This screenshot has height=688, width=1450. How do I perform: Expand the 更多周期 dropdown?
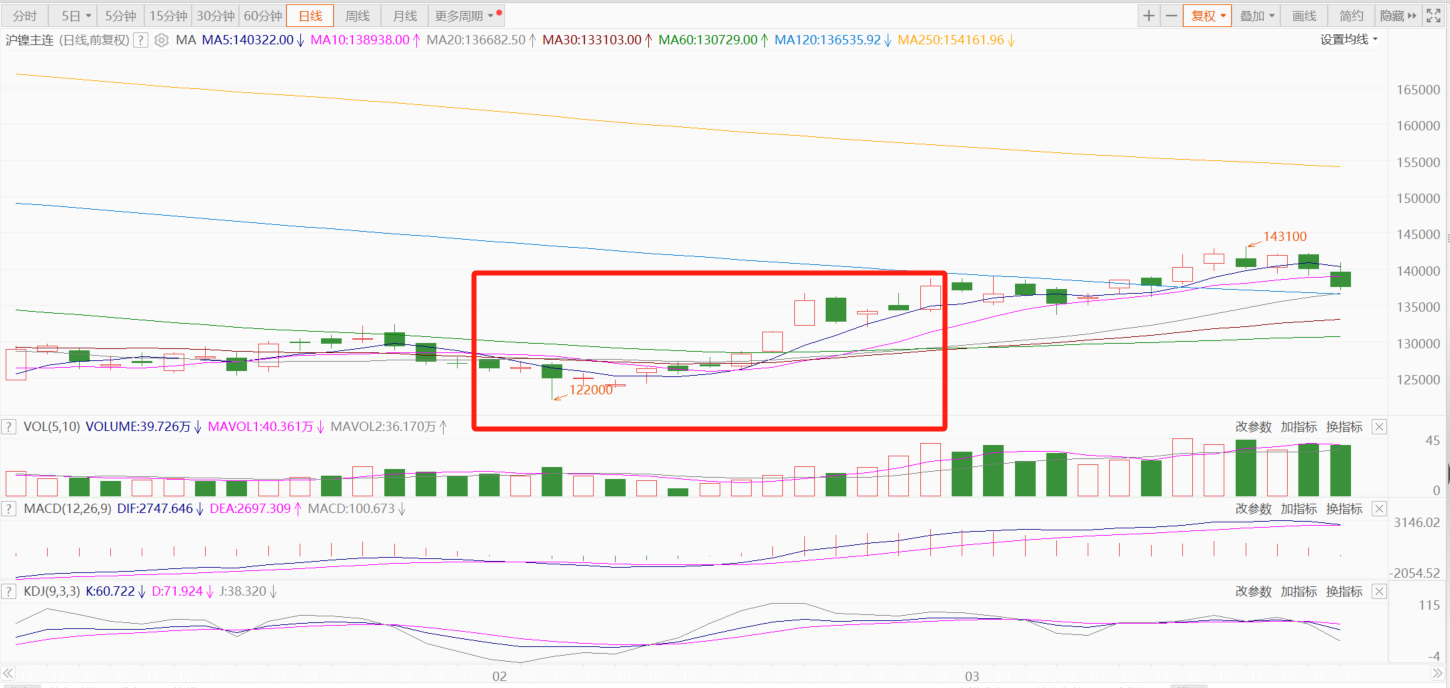[x=467, y=16]
